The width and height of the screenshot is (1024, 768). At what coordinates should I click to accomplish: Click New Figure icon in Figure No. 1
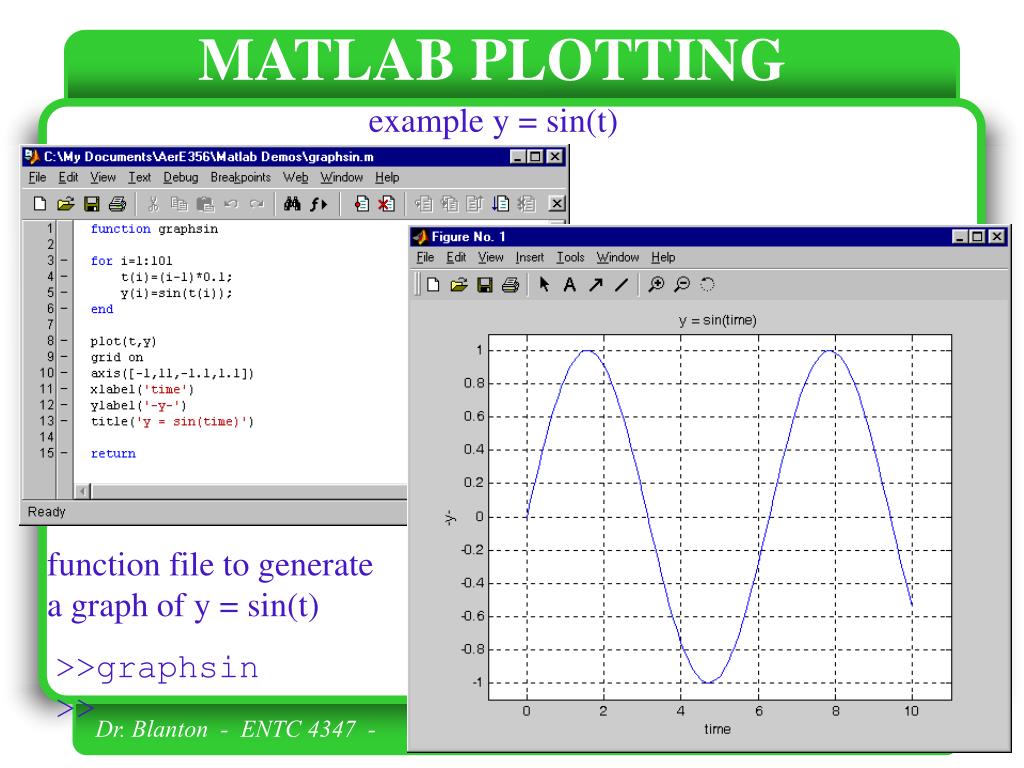pyautogui.click(x=433, y=285)
